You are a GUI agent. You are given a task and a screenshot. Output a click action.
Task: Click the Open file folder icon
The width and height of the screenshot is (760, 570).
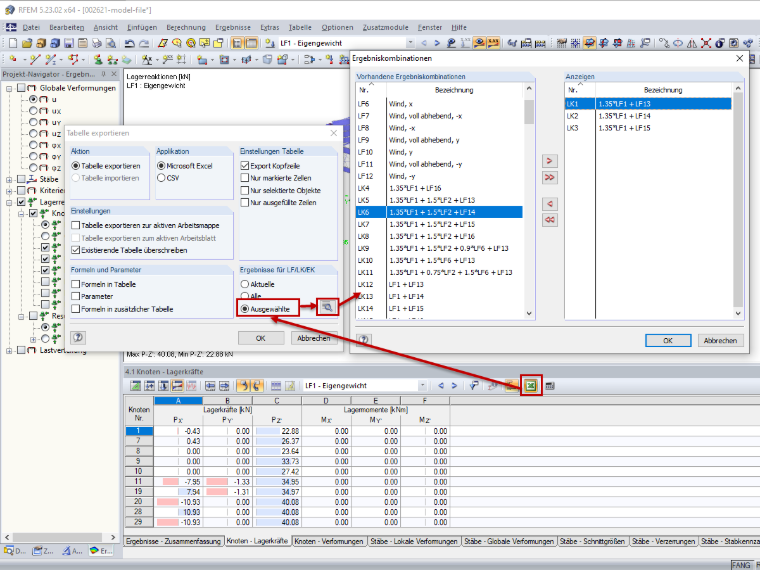(27, 43)
